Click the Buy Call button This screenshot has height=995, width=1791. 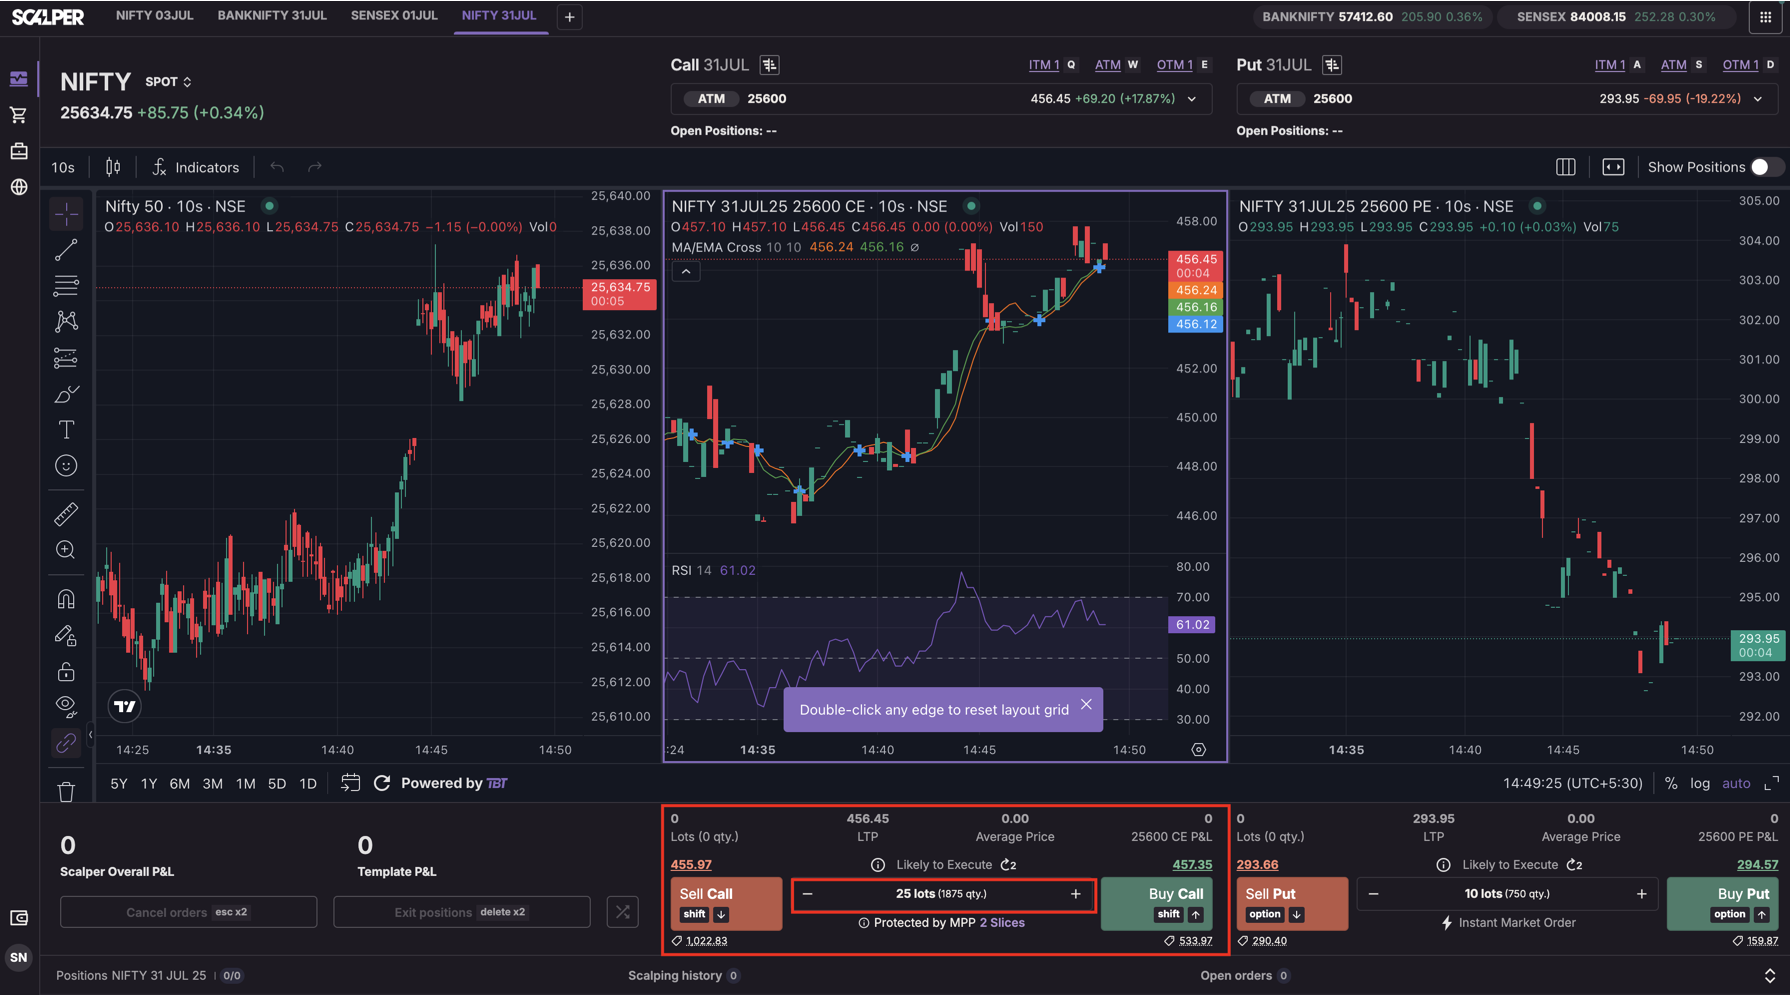[1157, 903]
